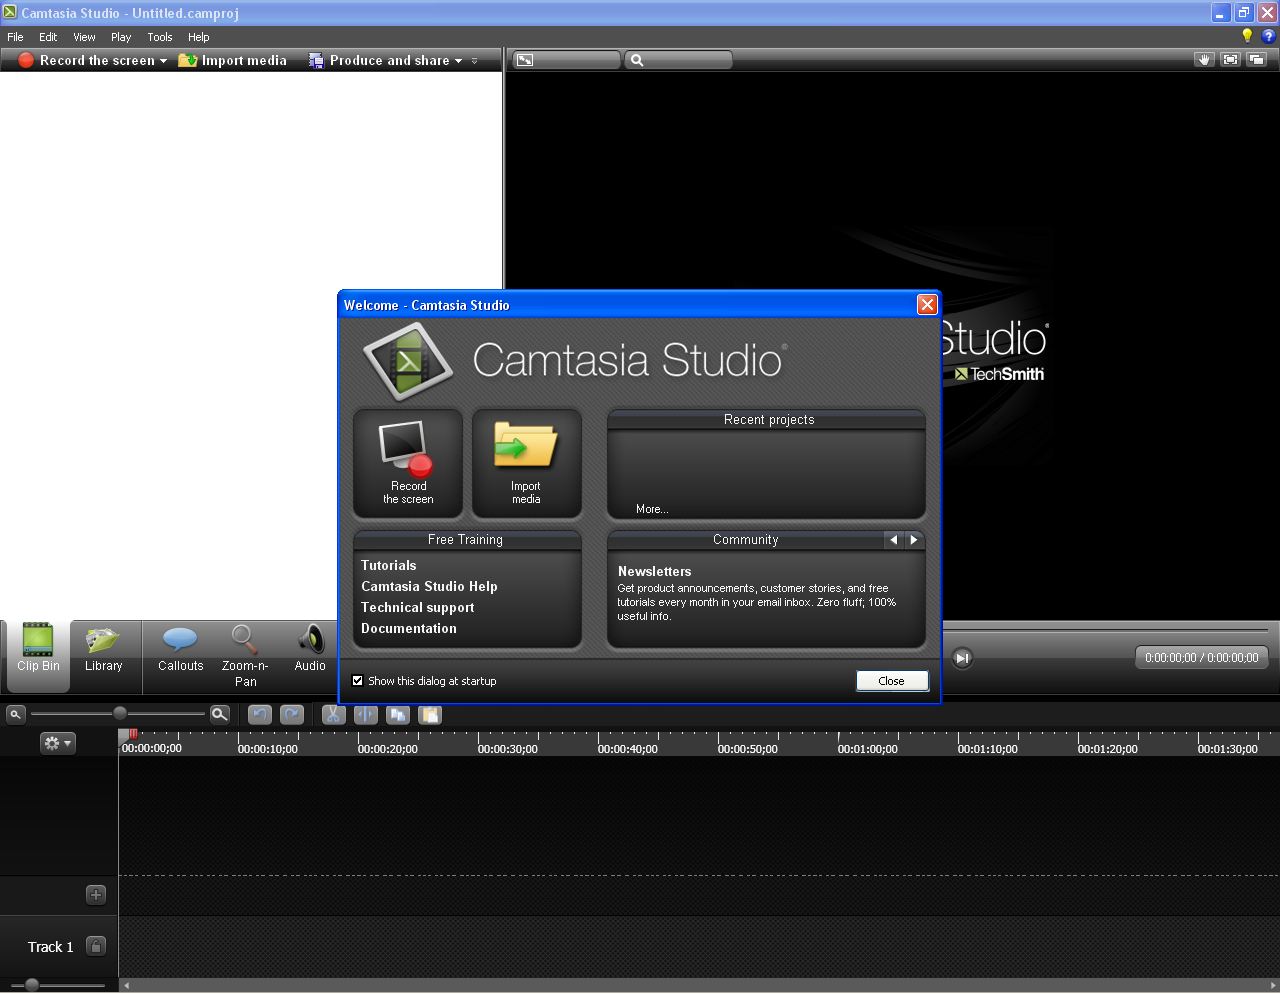Expand Produce and share dropdown arrow
The height and width of the screenshot is (994, 1280).
tap(459, 61)
